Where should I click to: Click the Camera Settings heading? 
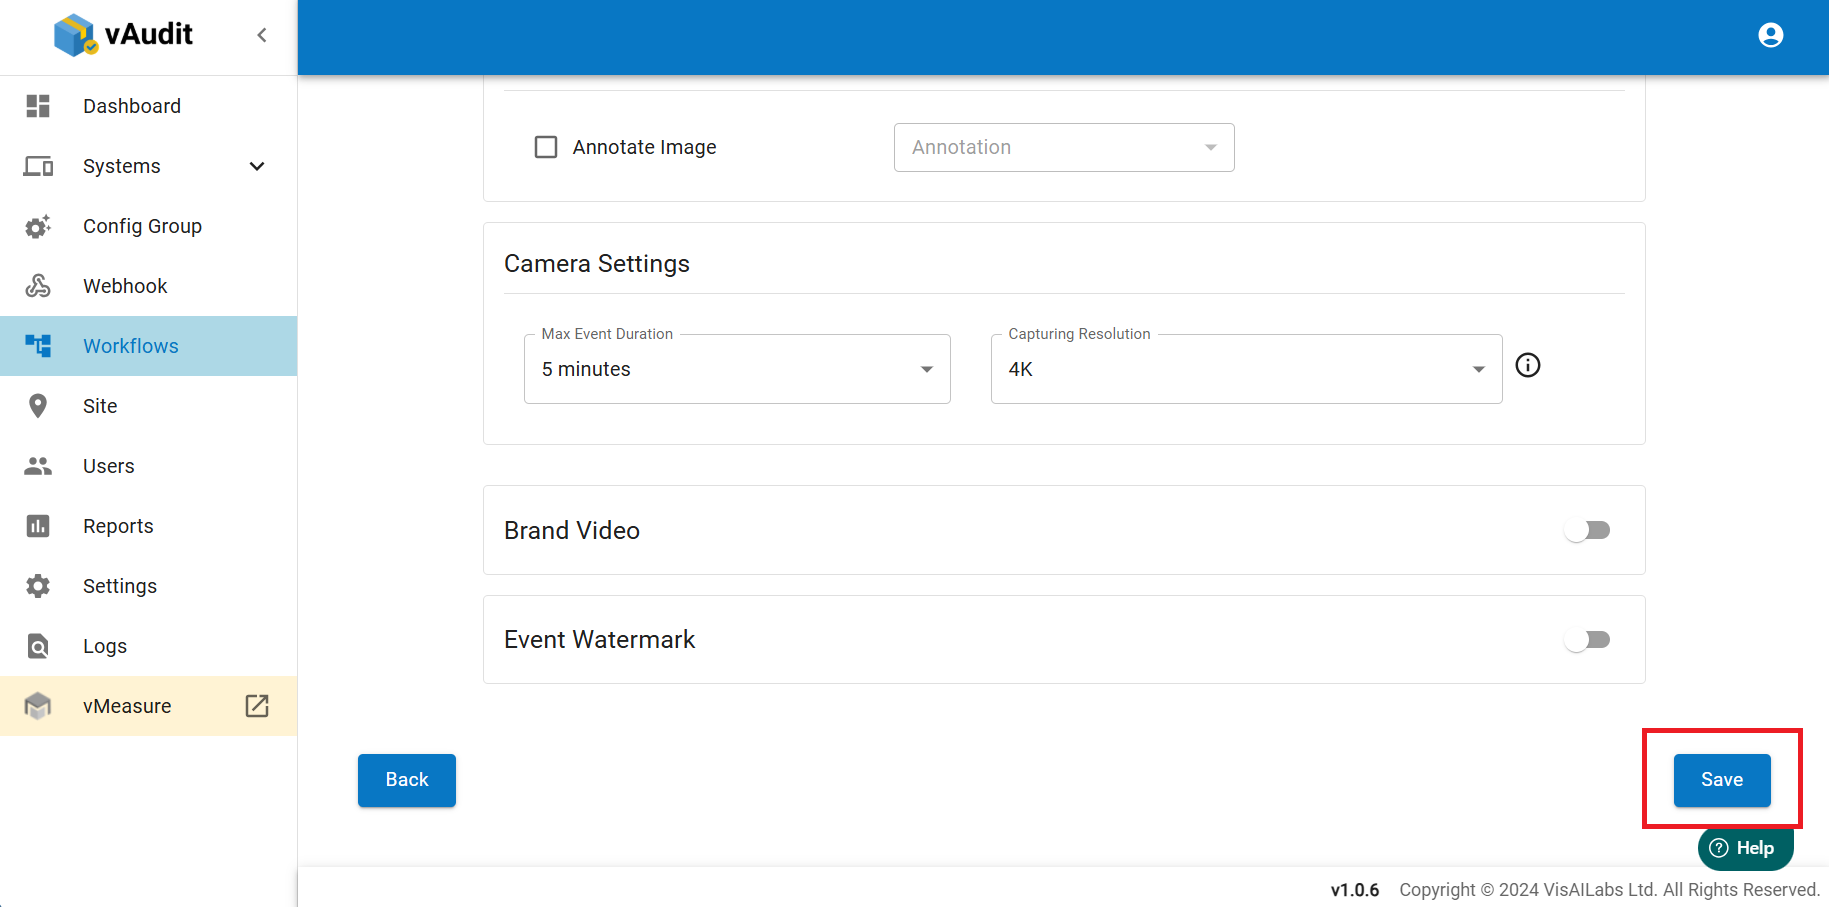pos(597,263)
